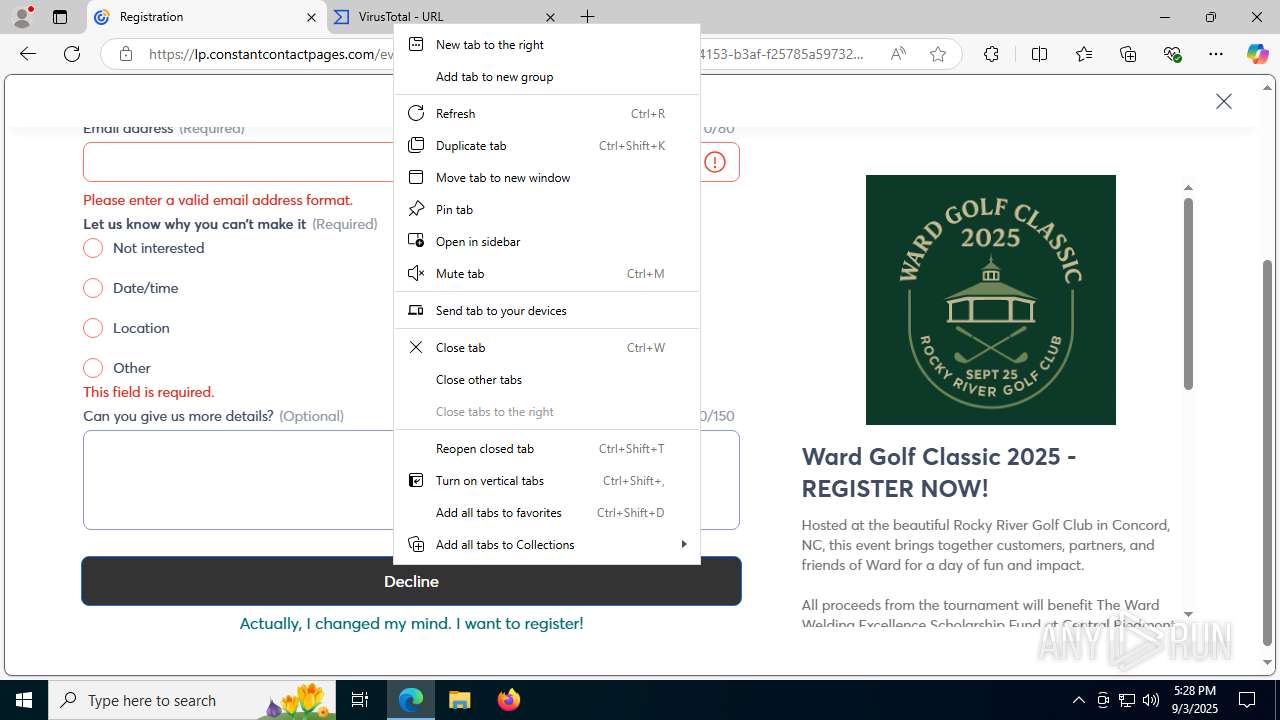Click the browser Back arrow
The height and width of the screenshot is (720, 1280).
[x=28, y=54]
